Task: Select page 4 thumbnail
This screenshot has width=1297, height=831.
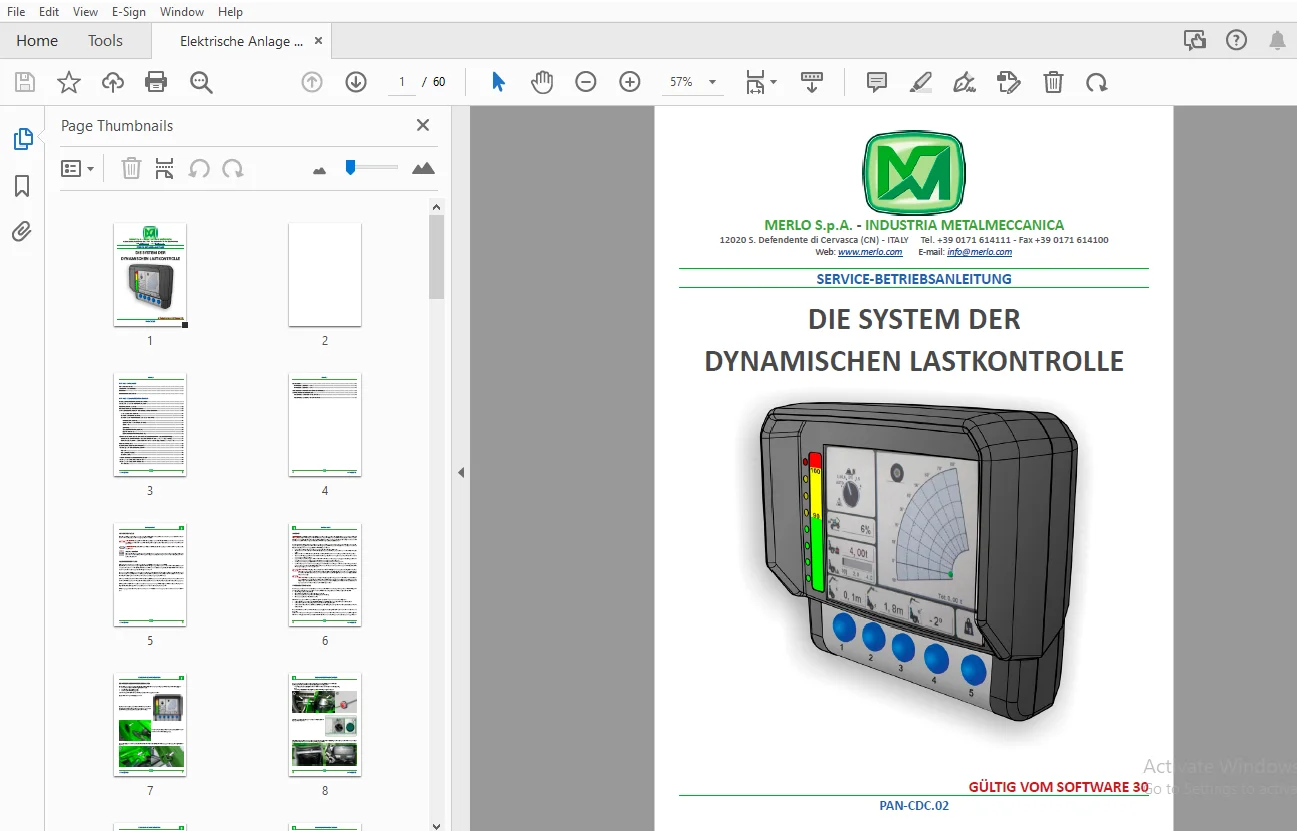Action: pyautogui.click(x=325, y=425)
